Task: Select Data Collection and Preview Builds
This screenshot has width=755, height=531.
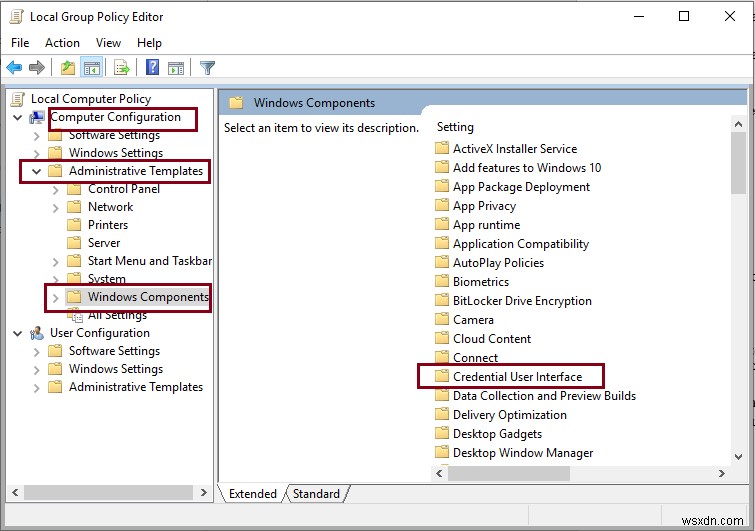Action: point(544,395)
